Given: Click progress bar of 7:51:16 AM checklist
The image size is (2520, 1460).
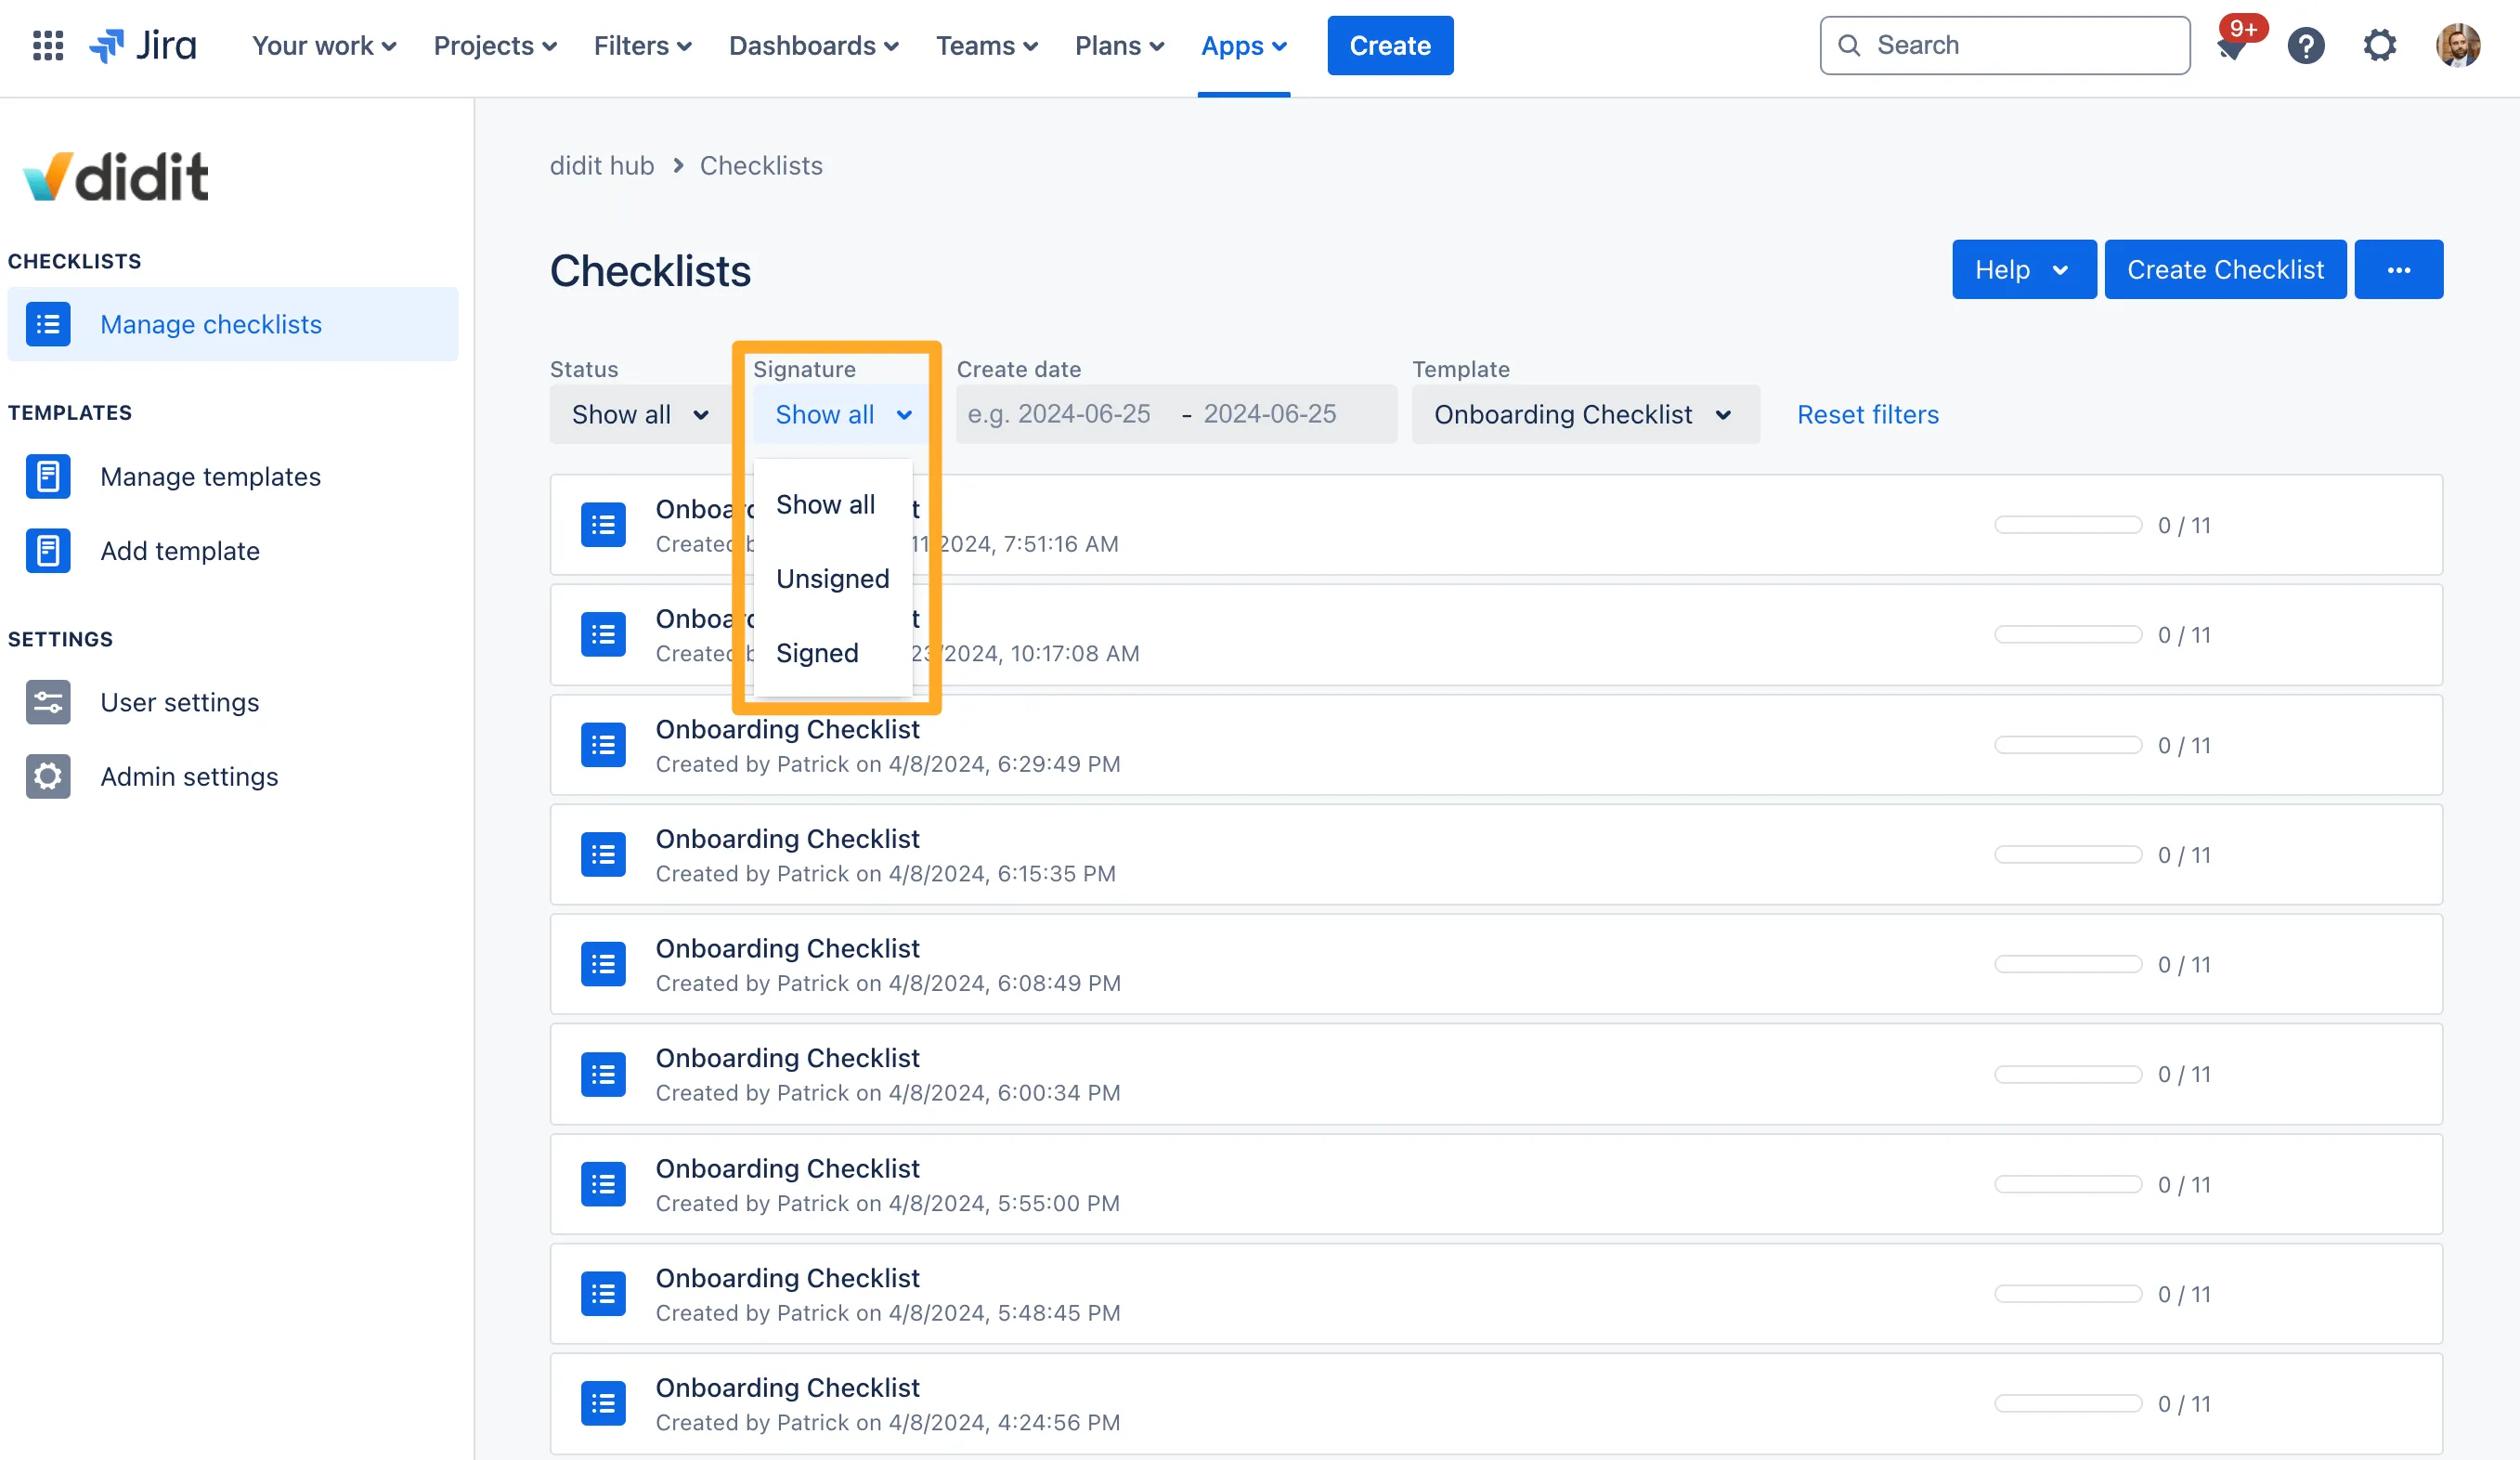Looking at the screenshot, I should [x=2068, y=525].
